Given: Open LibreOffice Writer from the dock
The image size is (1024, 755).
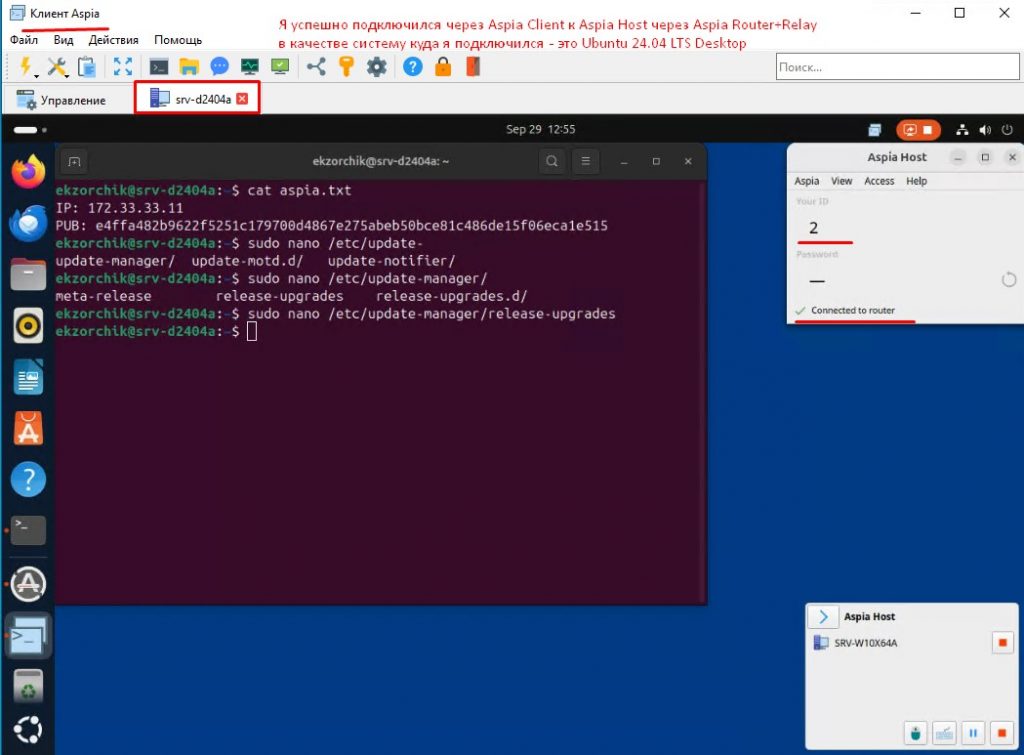Looking at the screenshot, I should [28, 378].
